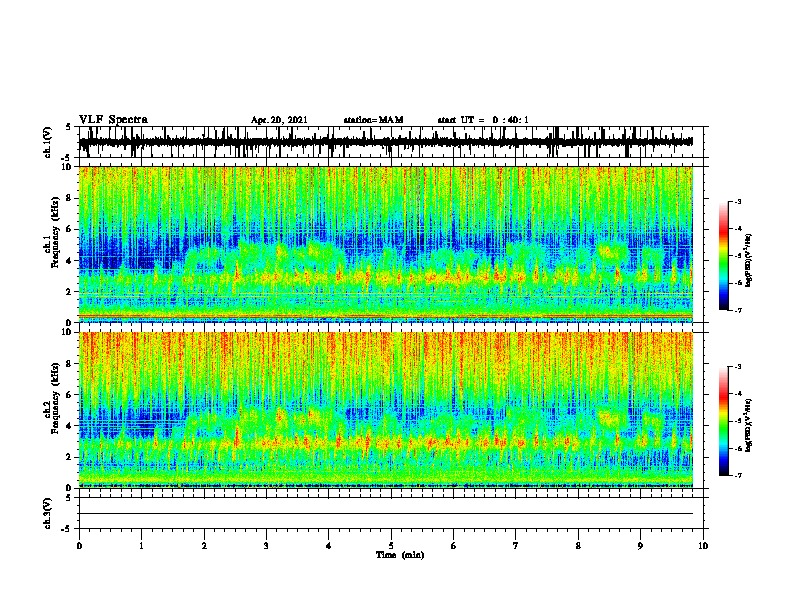The image size is (792, 612).
Task: Select the "start UT = 0 : 40: 1" label
Action: tap(483, 120)
